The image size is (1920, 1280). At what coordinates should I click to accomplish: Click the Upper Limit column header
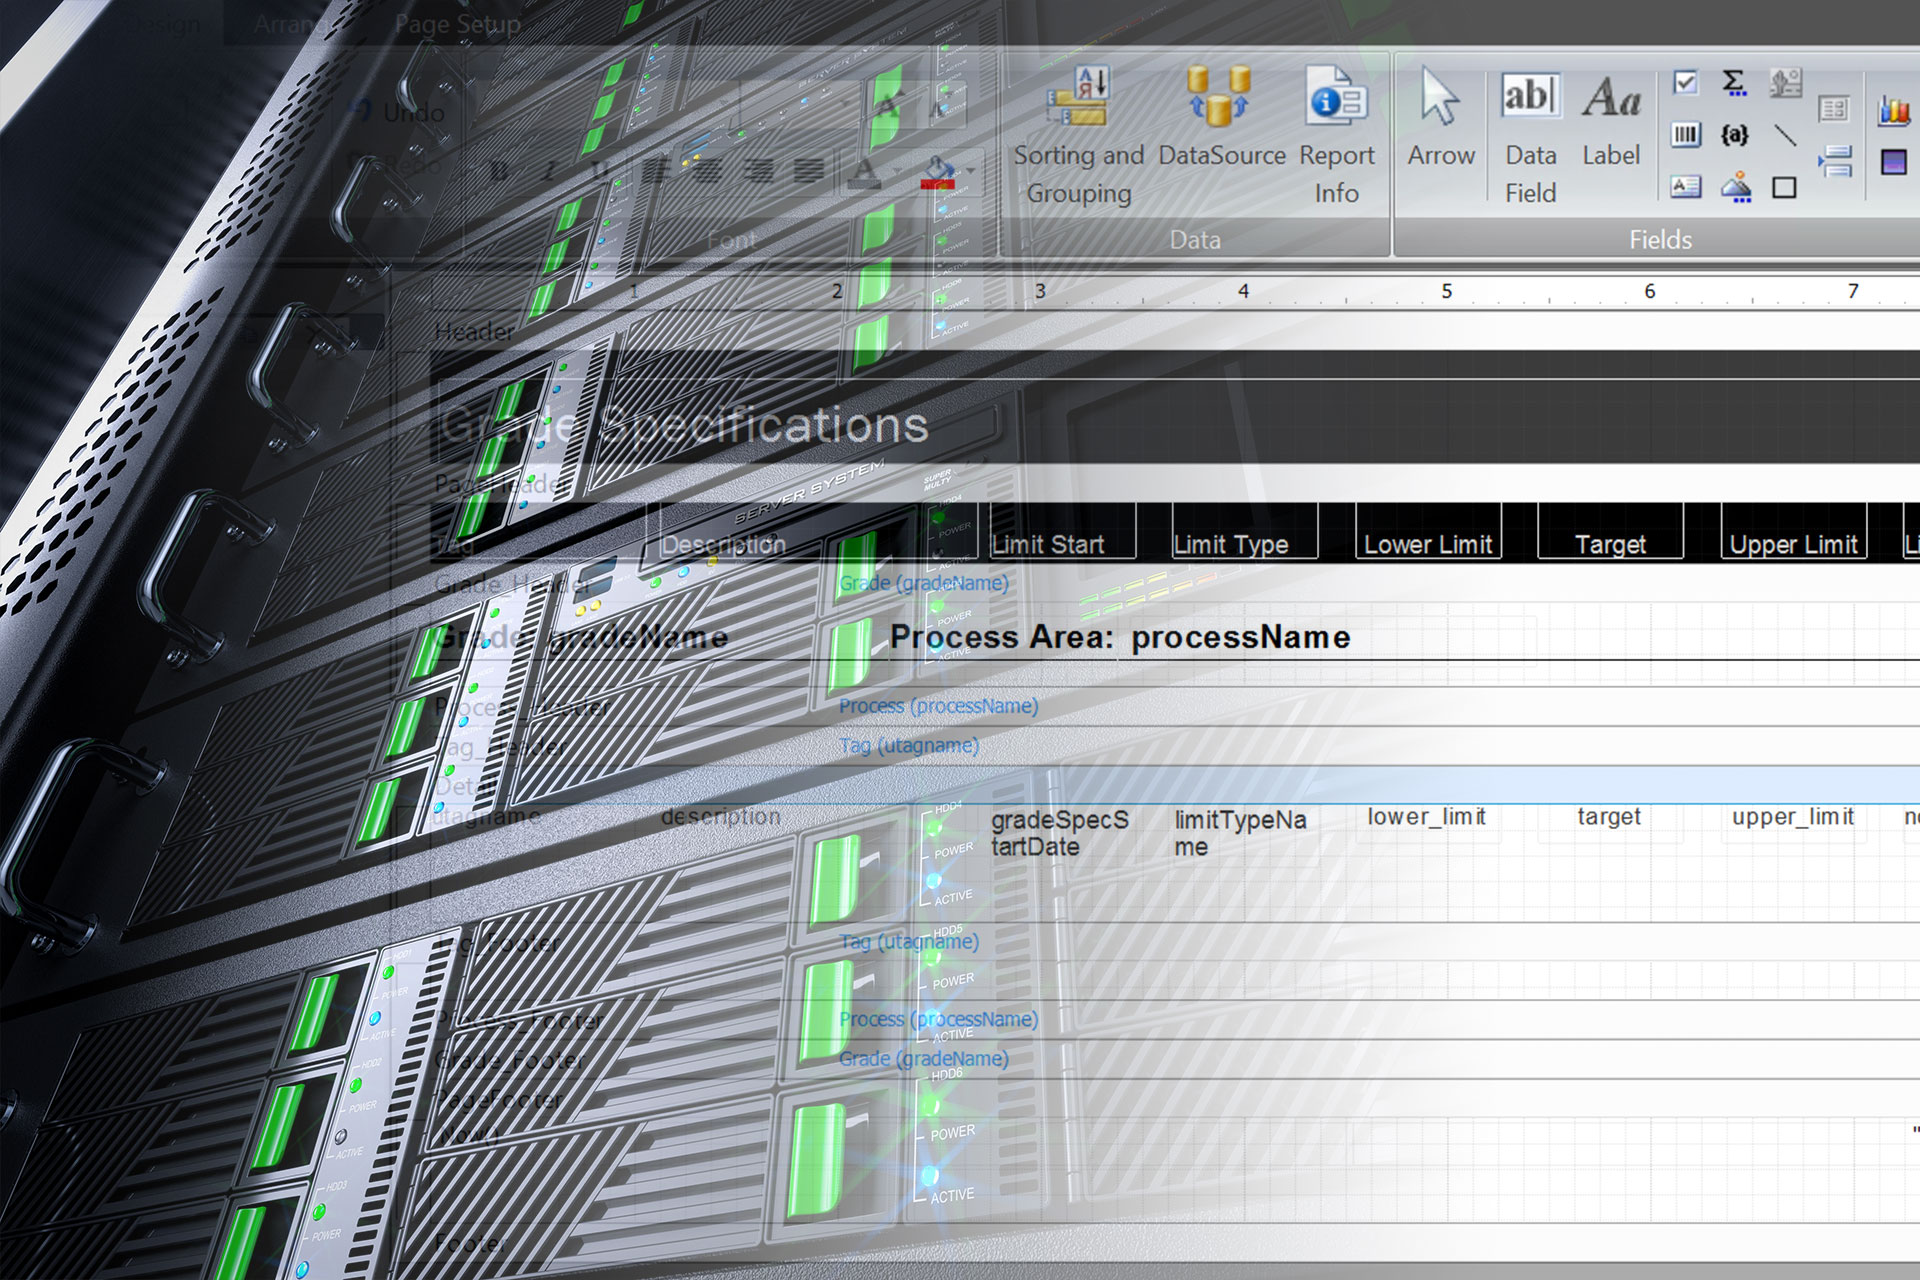1793,544
